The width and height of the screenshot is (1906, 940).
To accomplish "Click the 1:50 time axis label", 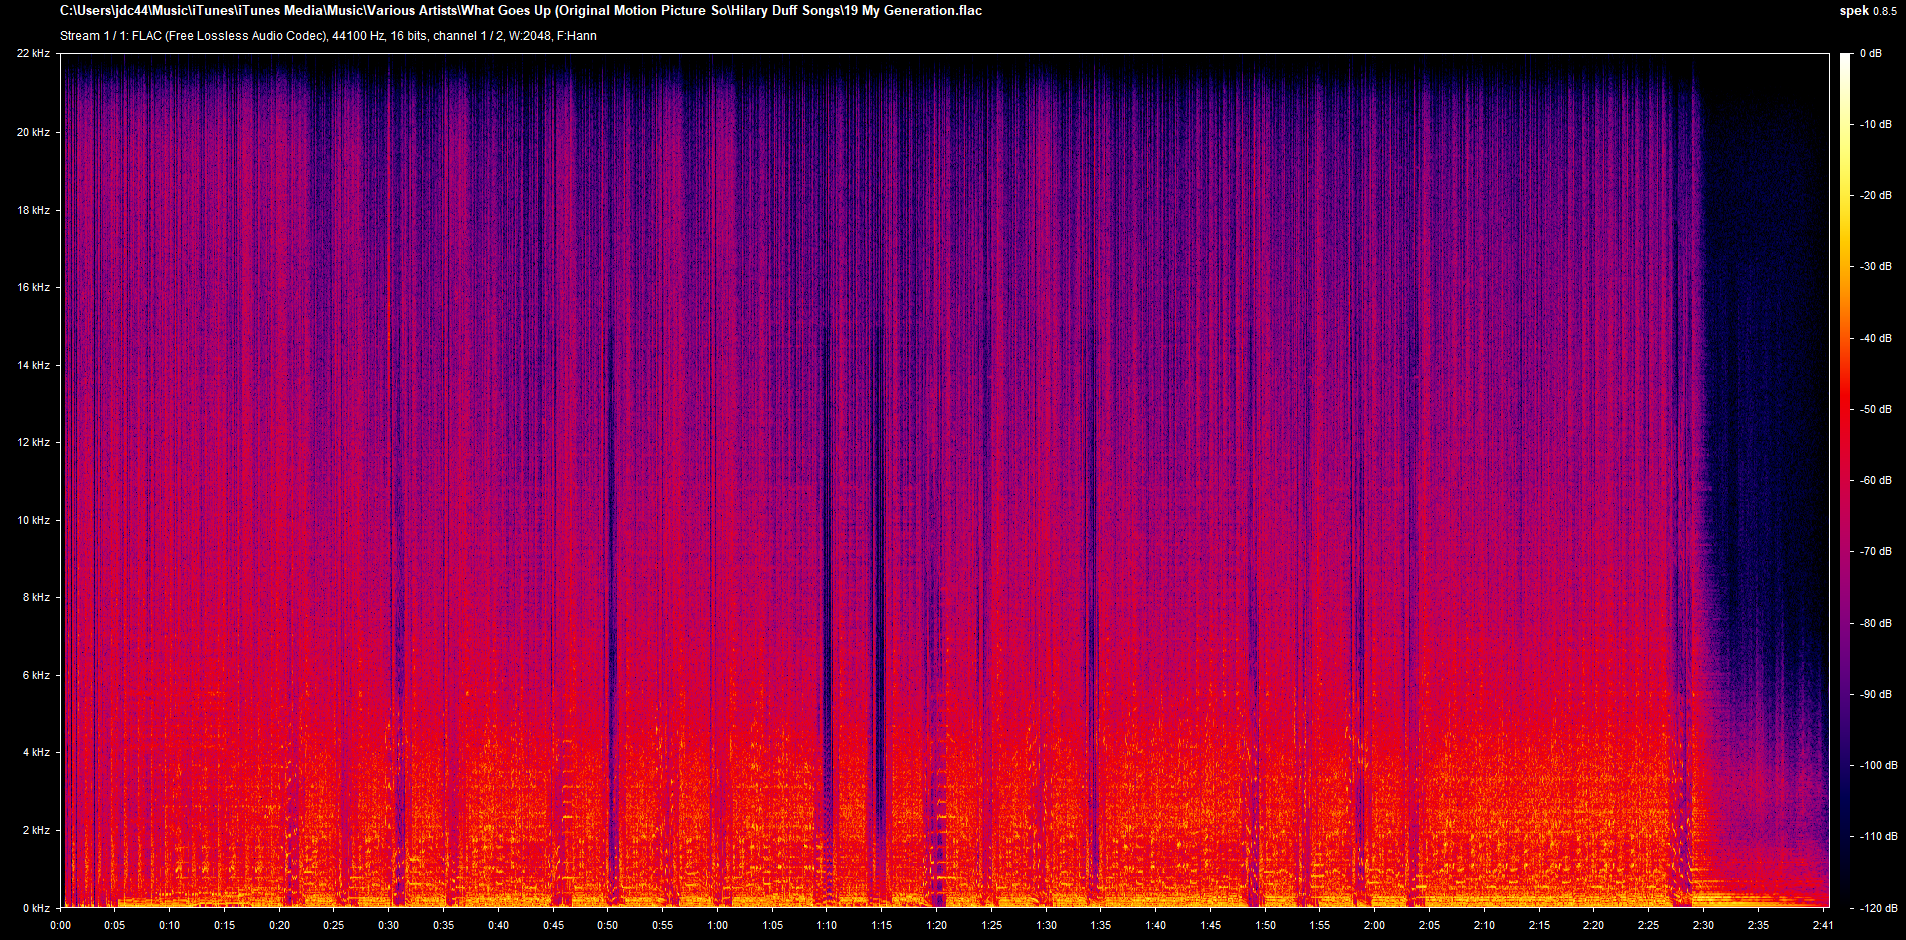I will tap(1265, 925).
